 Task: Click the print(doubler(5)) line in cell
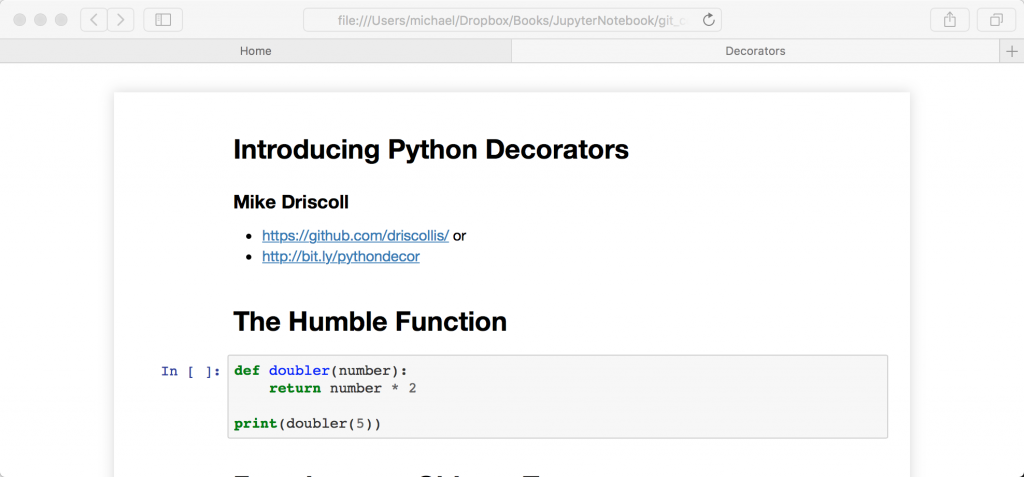pos(308,424)
